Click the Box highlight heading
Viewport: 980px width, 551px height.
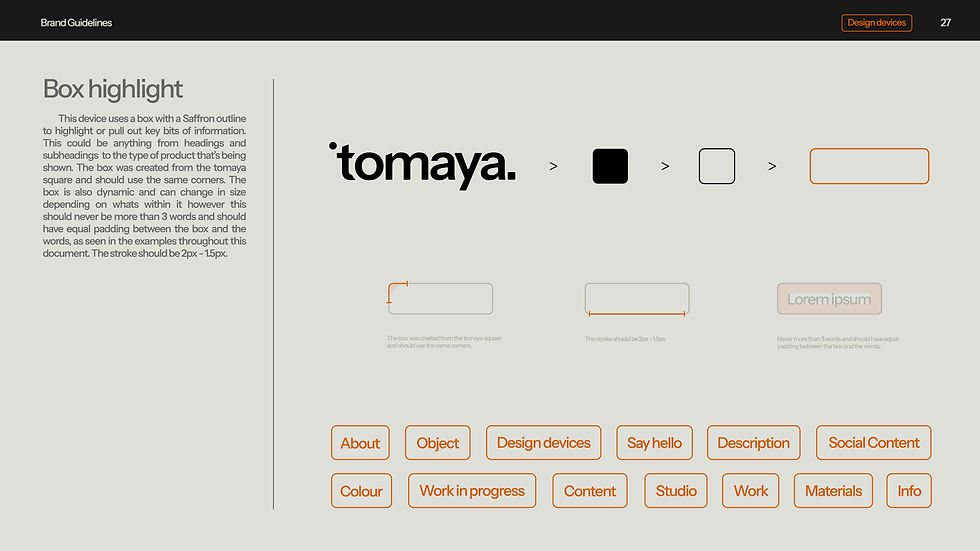pos(112,89)
